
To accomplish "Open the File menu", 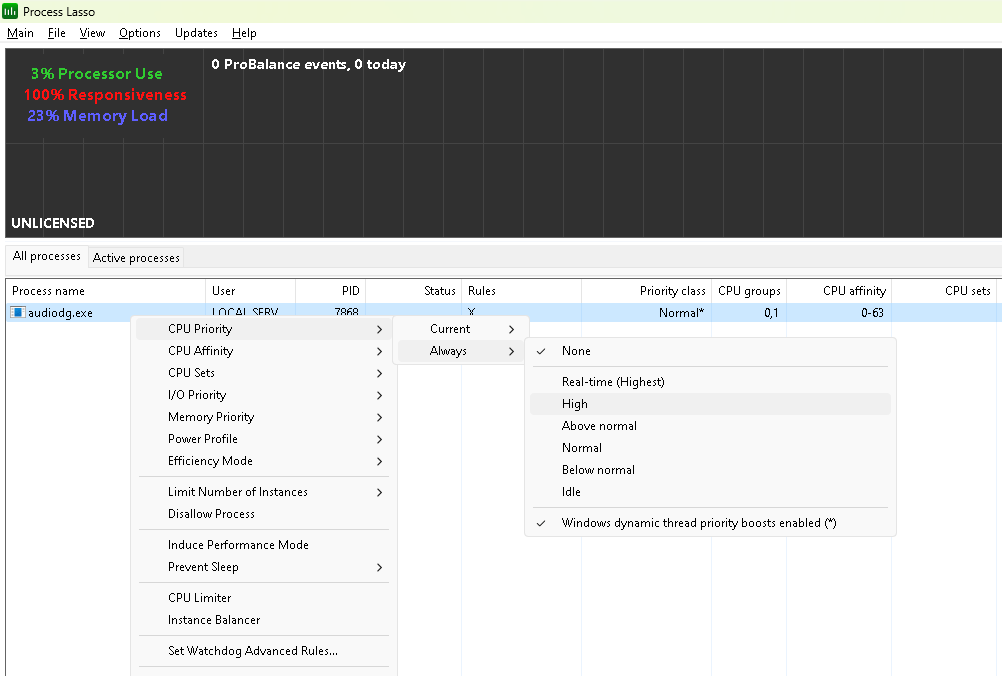I will pos(56,33).
